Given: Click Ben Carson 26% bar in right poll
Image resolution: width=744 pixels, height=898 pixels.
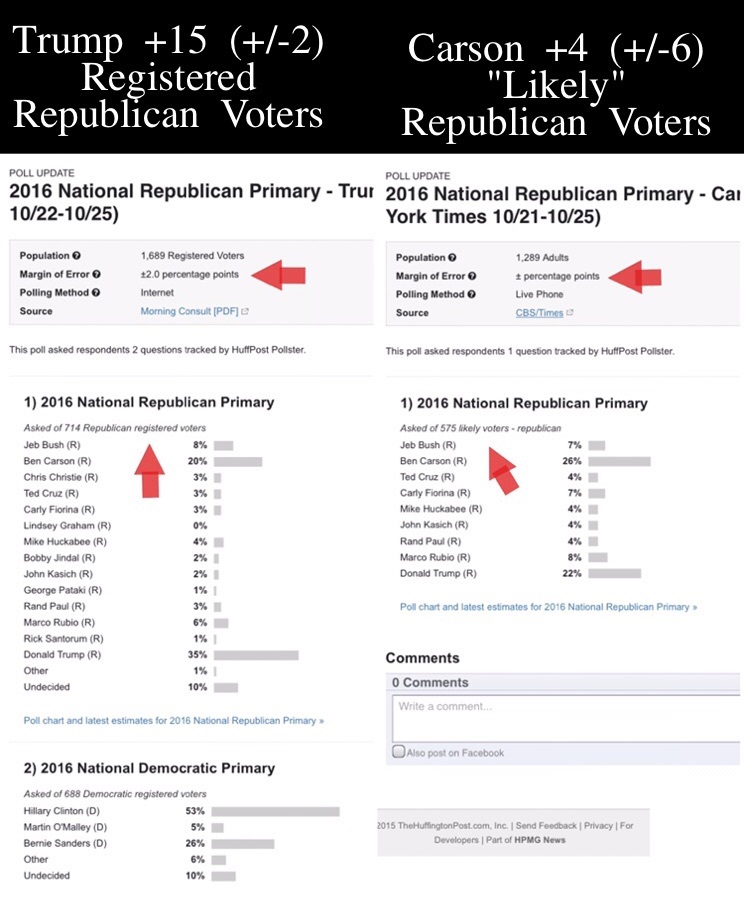Looking at the screenshot, I should pyautogui.click(x=619, y=462).
